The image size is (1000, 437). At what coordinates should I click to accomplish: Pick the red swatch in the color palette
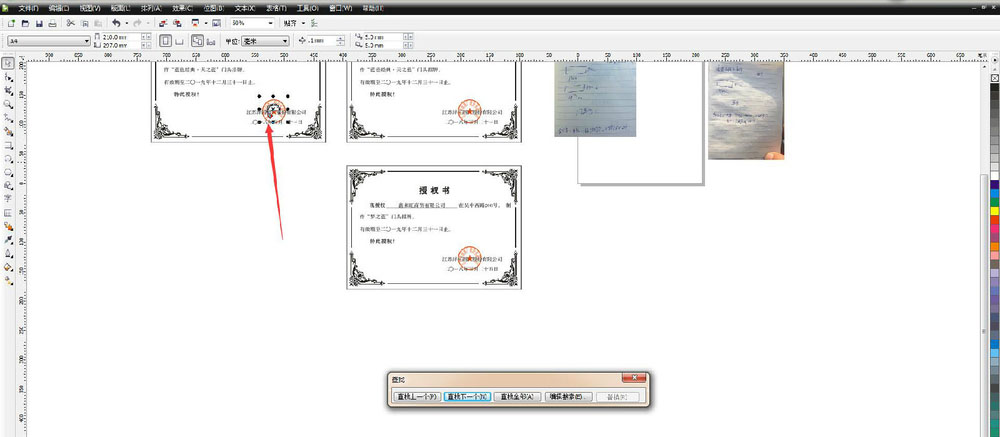995,220
